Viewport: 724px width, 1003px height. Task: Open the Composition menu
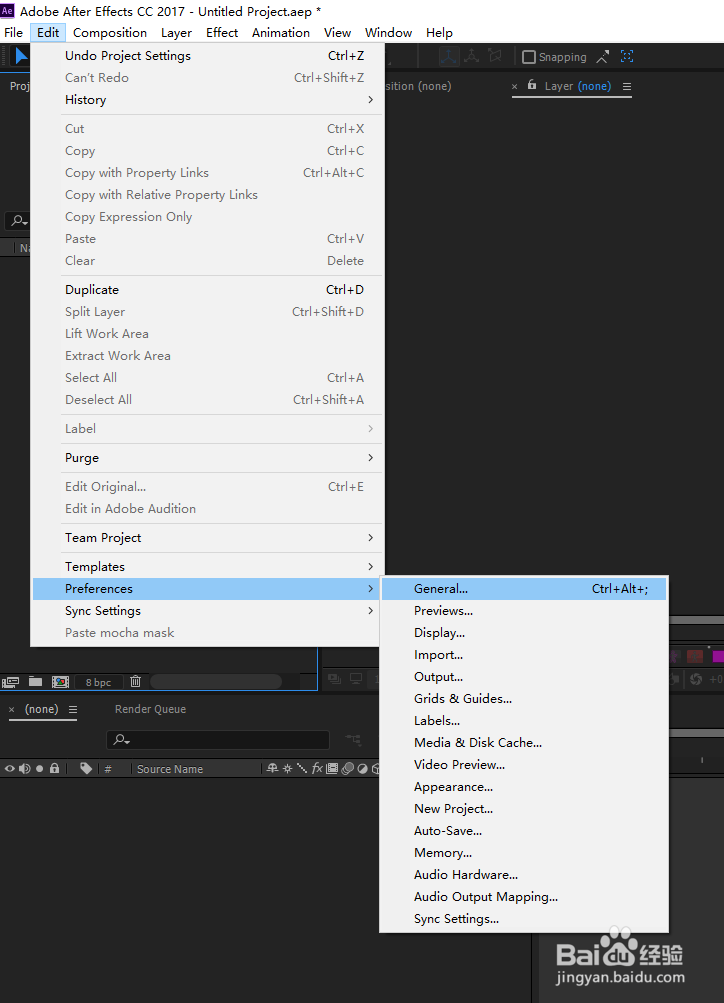(x=109, y=33)
